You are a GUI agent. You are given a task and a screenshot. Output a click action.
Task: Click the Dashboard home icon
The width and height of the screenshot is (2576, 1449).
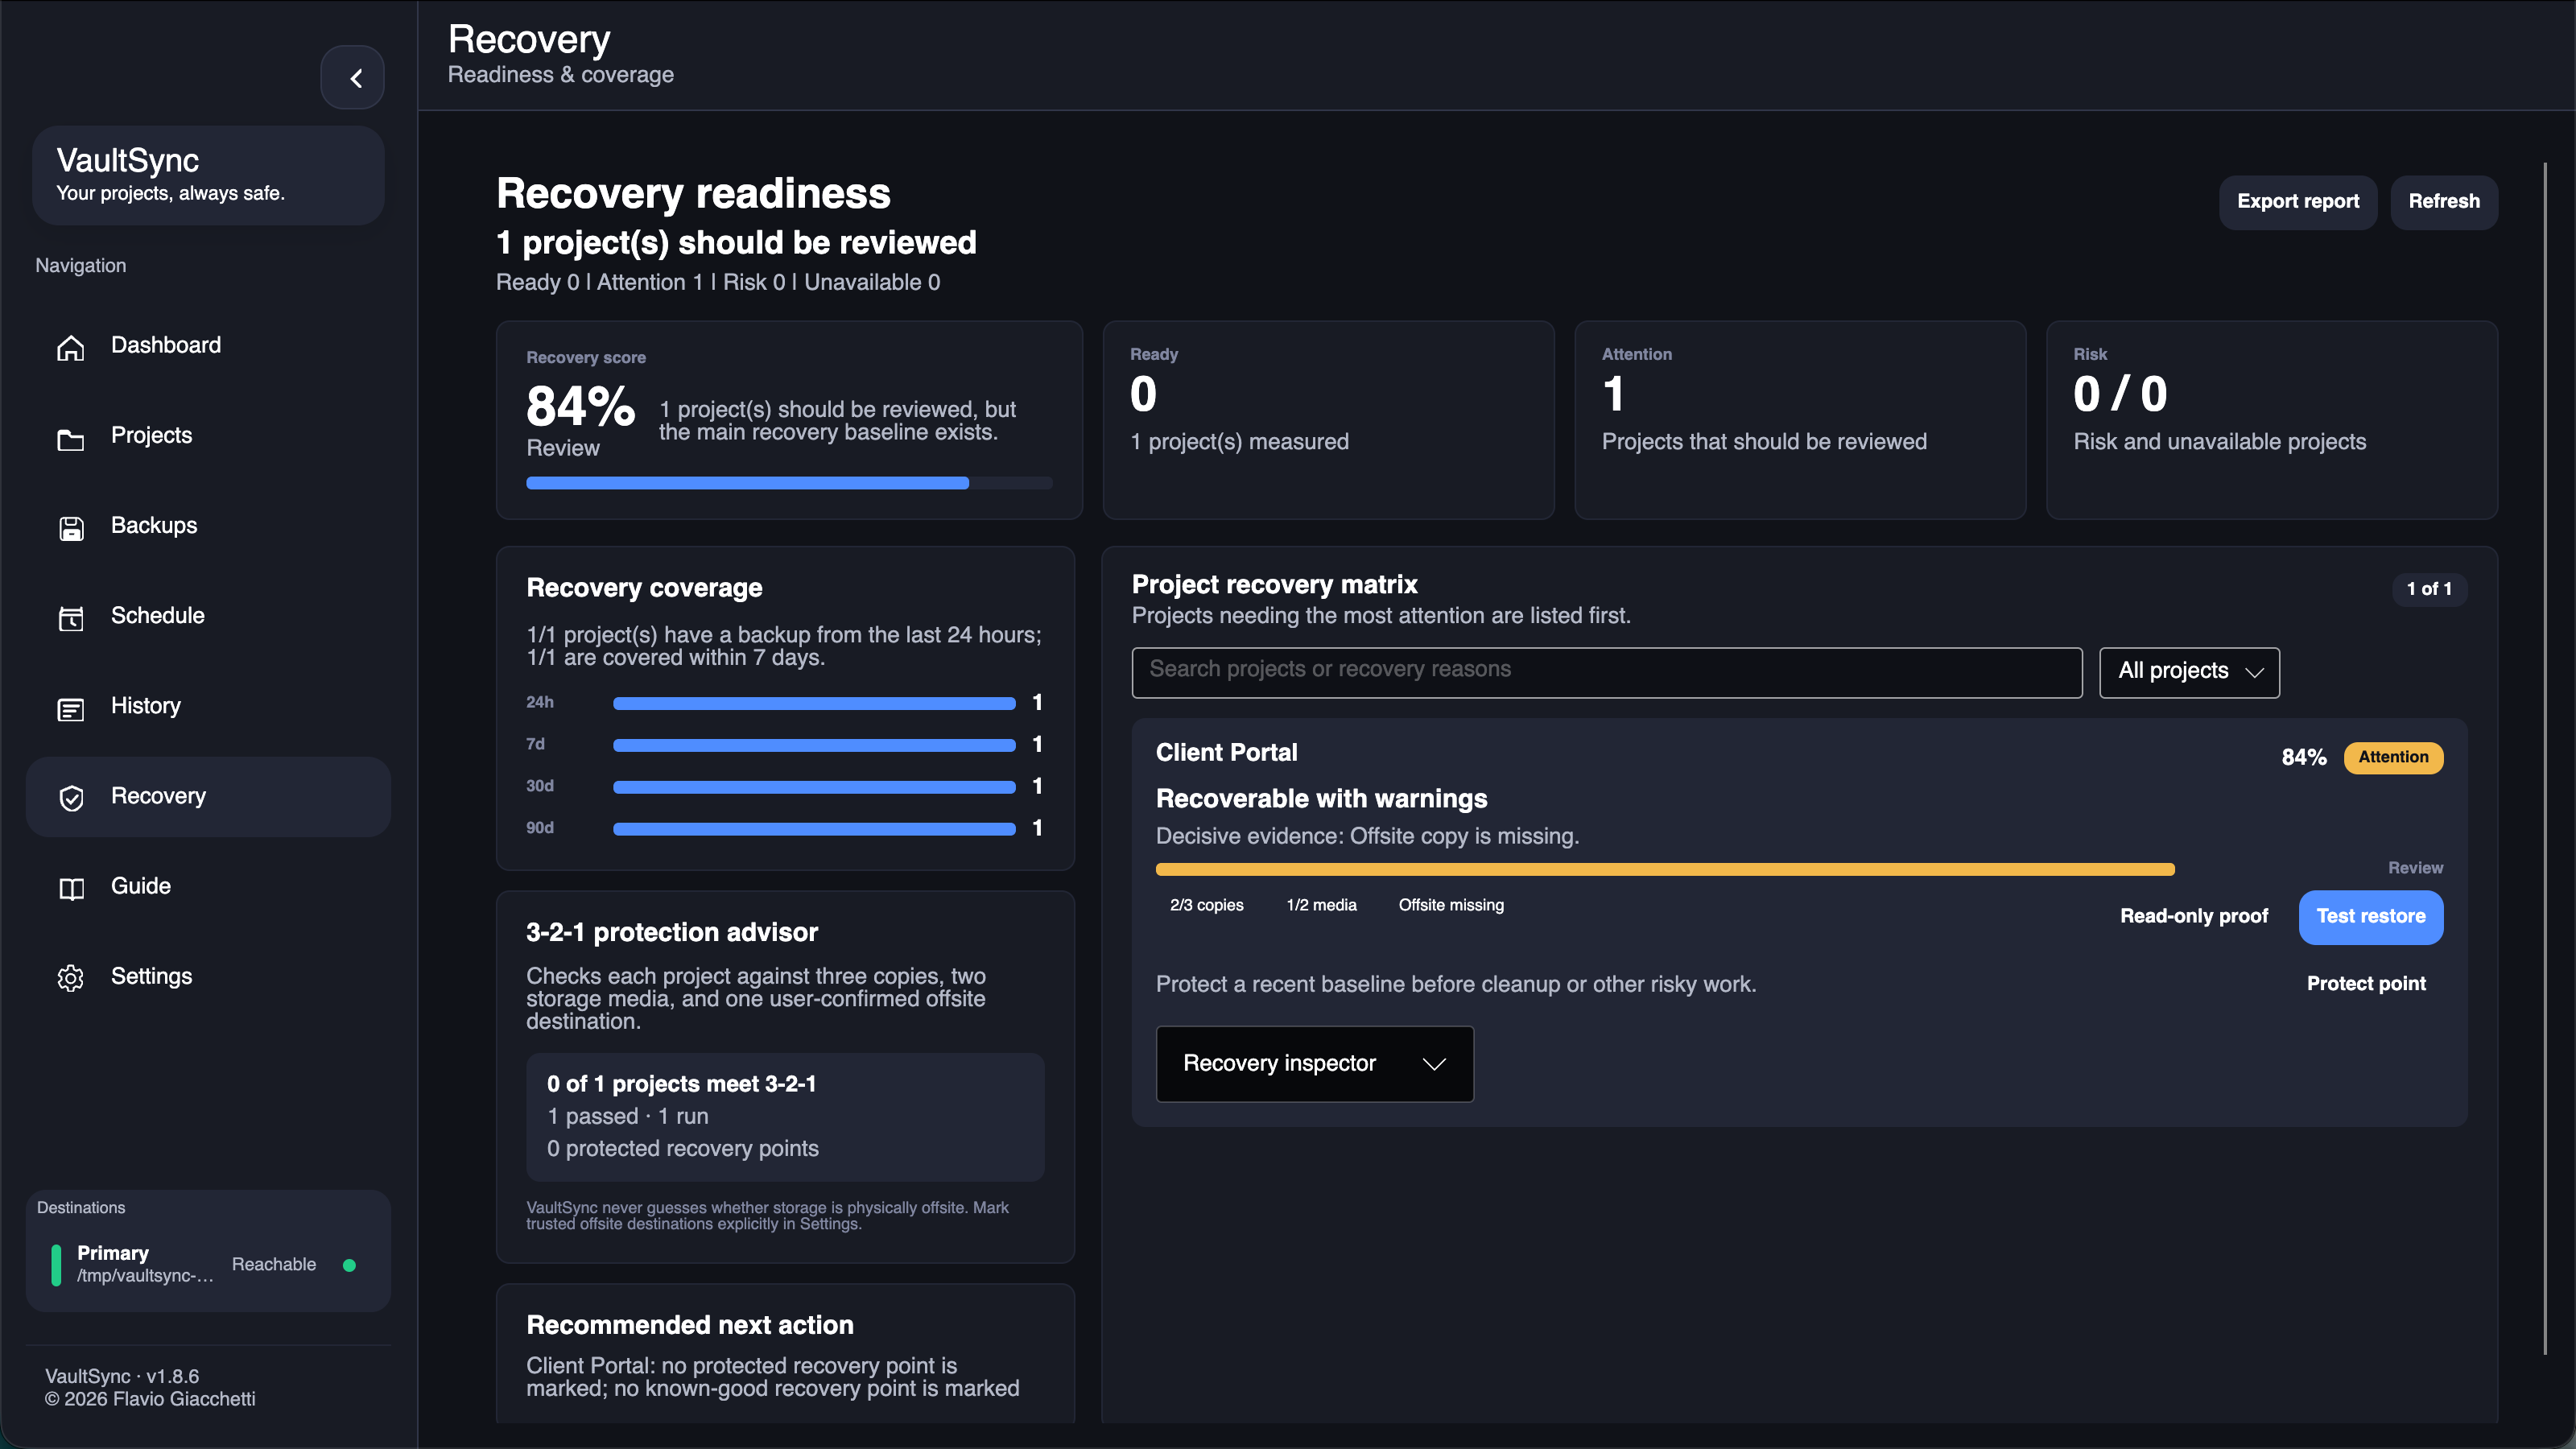pyautogui.click(x=71, y=347)
